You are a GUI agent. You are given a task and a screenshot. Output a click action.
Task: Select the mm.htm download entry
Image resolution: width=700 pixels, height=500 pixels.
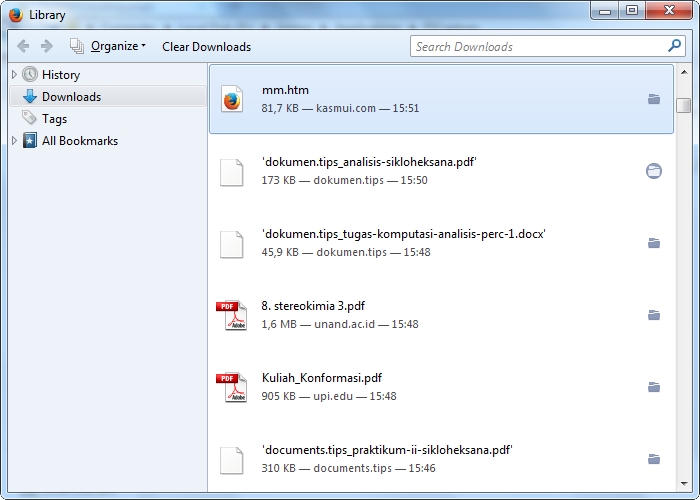(440, 99)
